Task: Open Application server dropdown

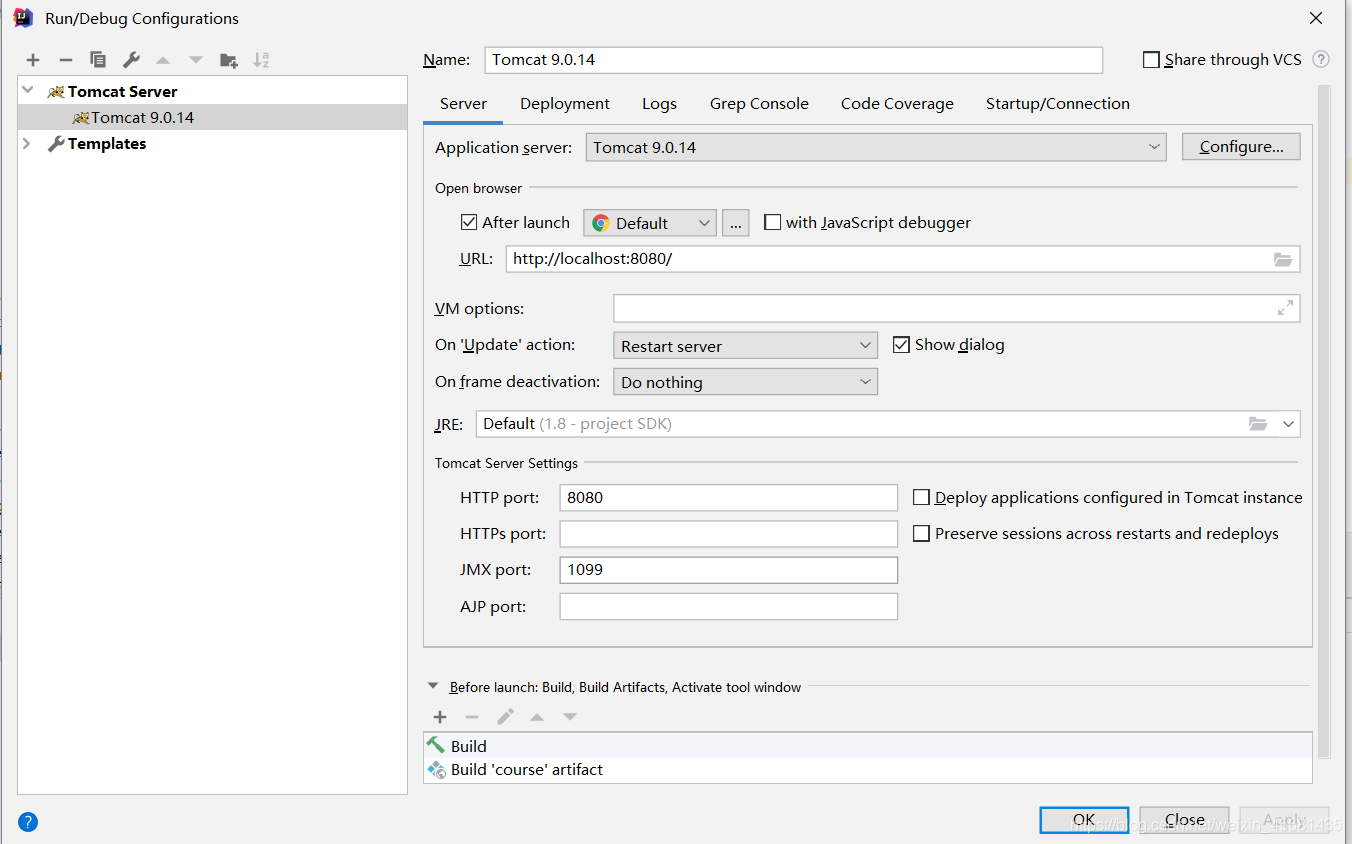Action: [876, 147]
